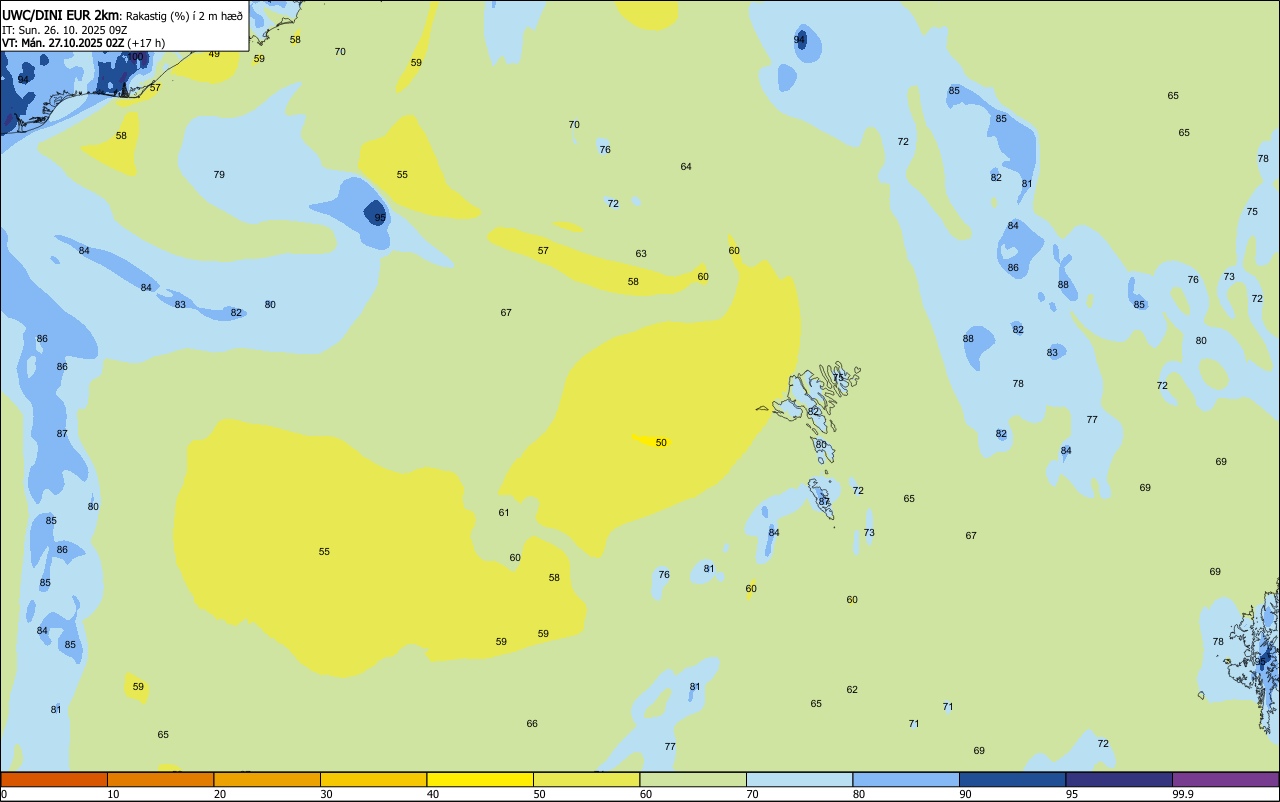Click the map humidity value 66
1280x802 pixels.
[x=532, y=723]
